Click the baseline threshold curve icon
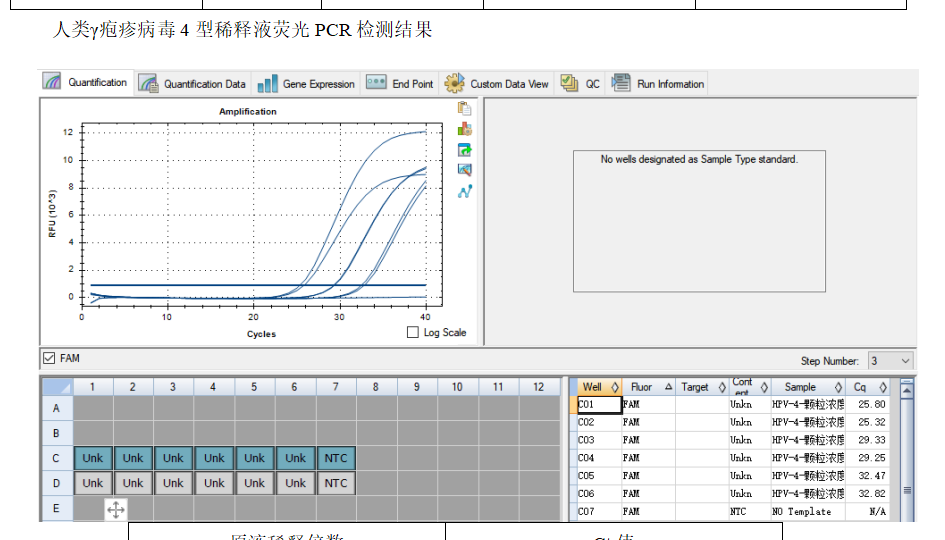The width and height of the screenshot is (945, 540). coord(465,191)
